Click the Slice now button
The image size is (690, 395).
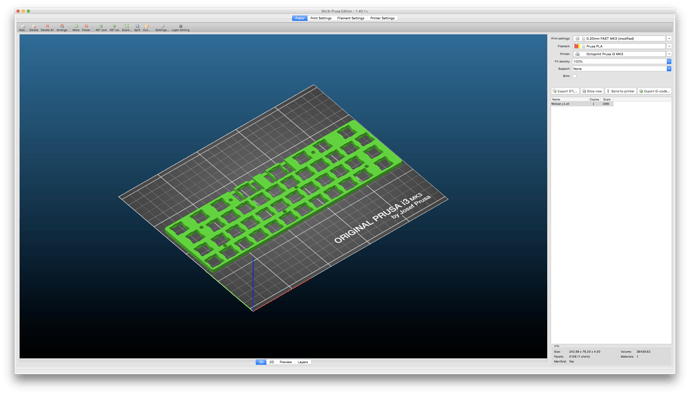pos(592,91)
